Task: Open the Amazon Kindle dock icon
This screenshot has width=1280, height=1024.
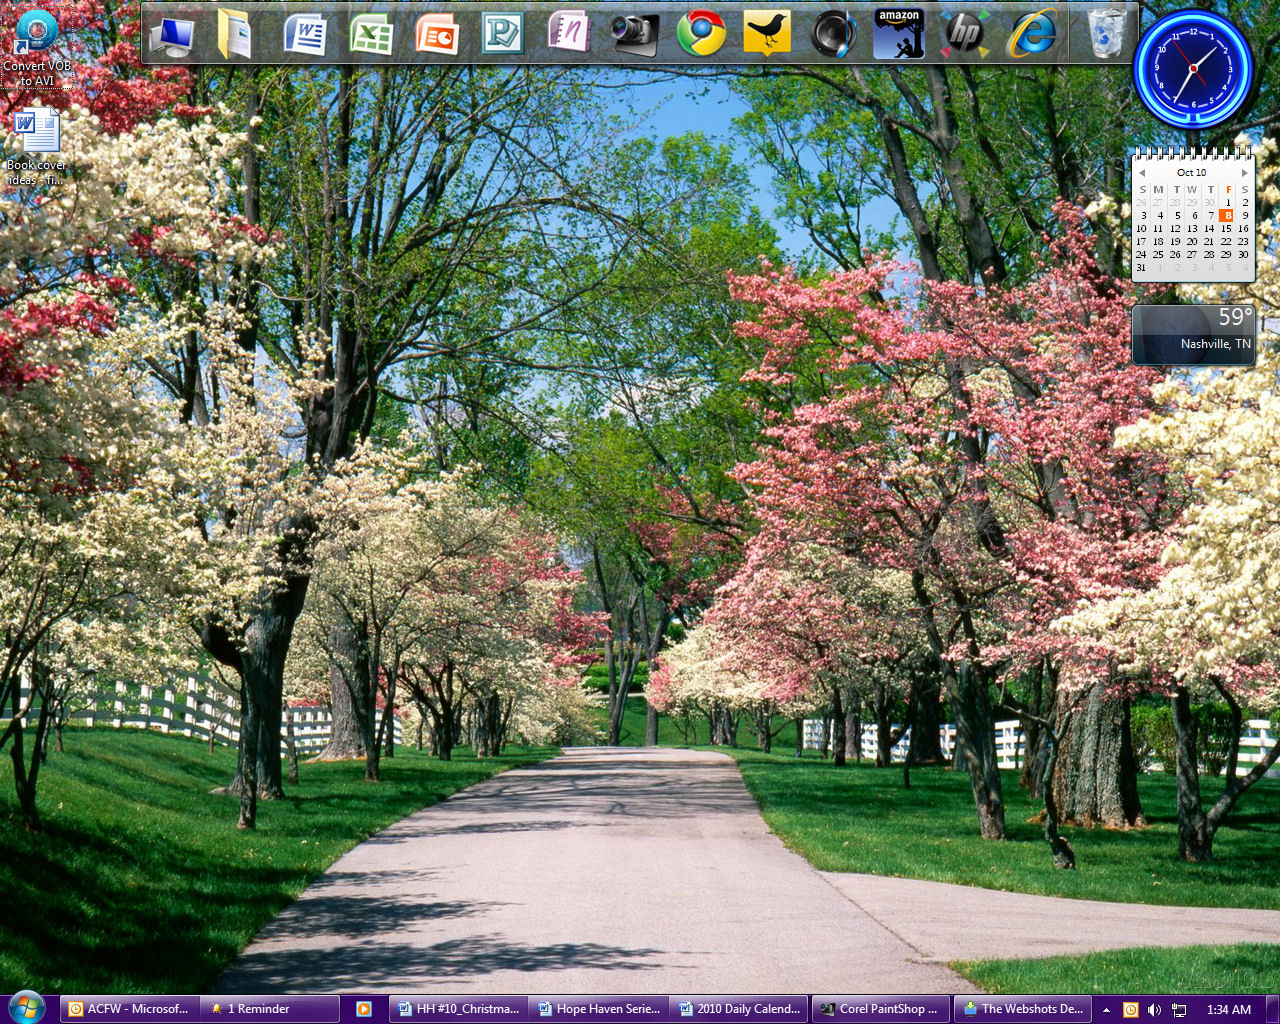Action: coord(898,34)
